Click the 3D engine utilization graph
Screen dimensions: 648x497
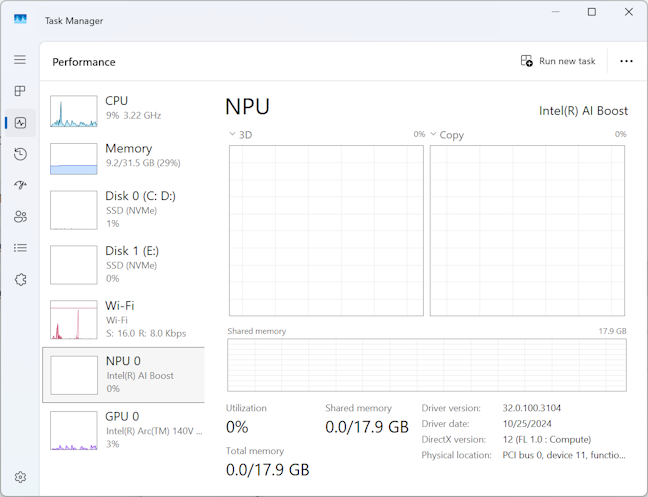point(326,231)
